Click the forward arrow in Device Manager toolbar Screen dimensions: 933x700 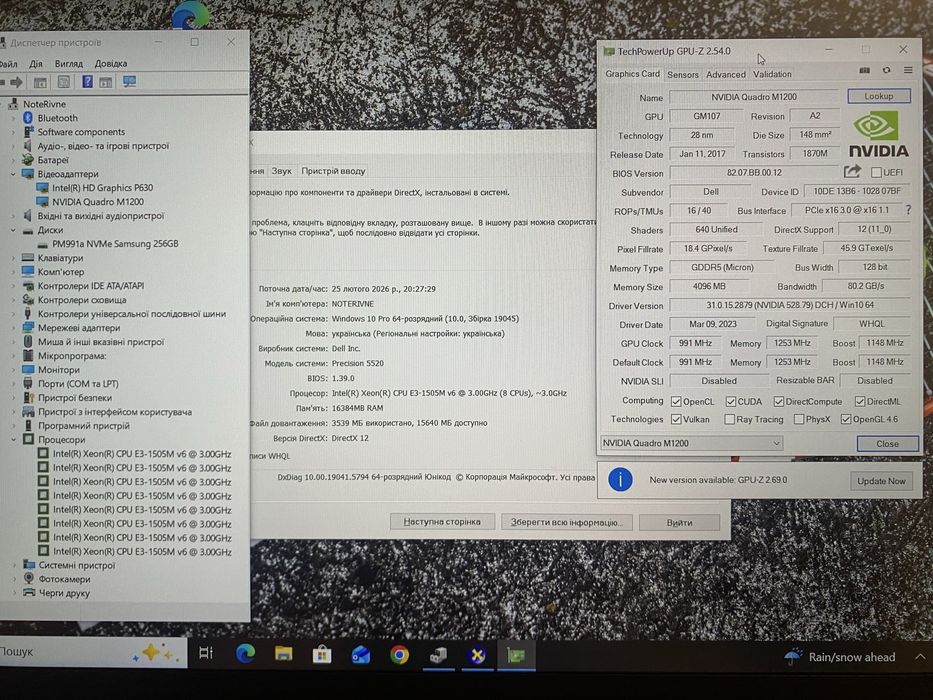click(16, 82)
